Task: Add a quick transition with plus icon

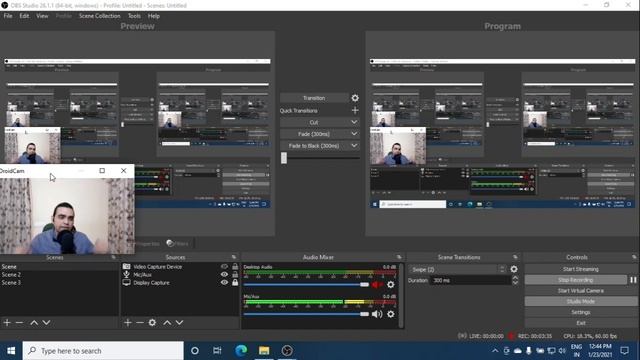Action: [355, 110]
